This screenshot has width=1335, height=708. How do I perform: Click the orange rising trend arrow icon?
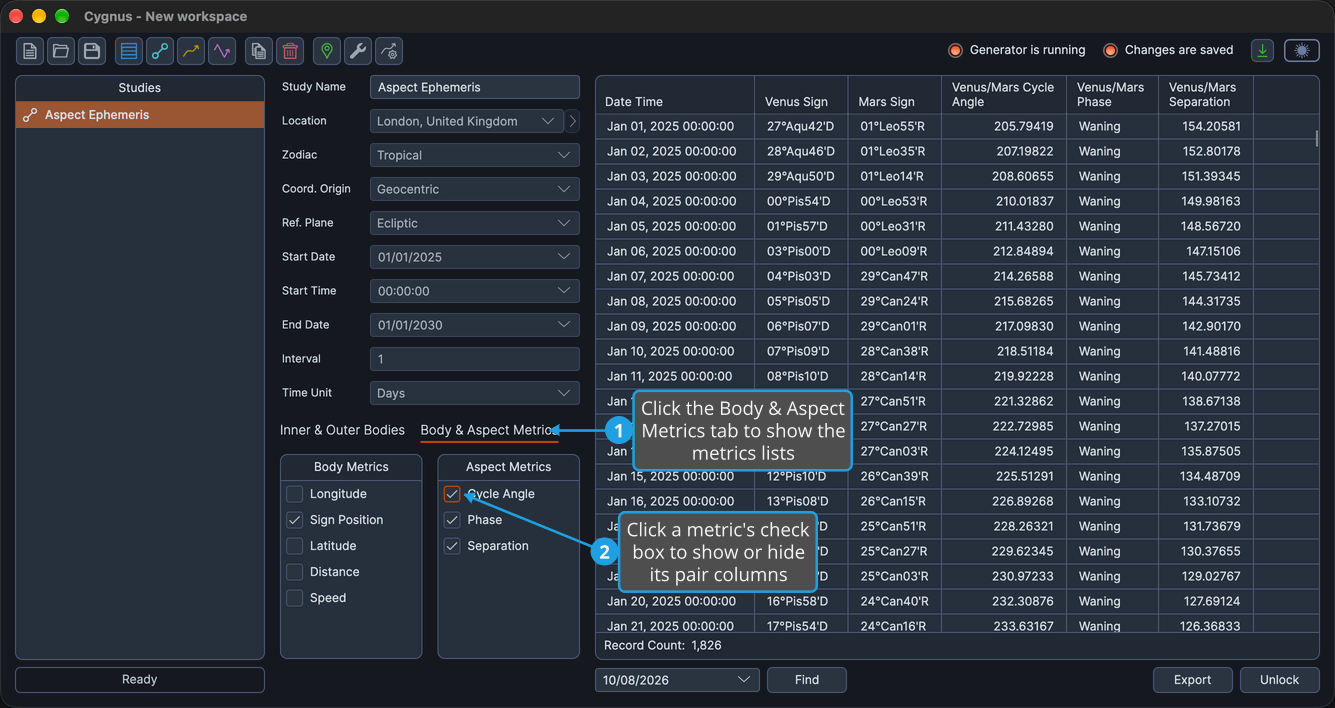coord(191,51)
